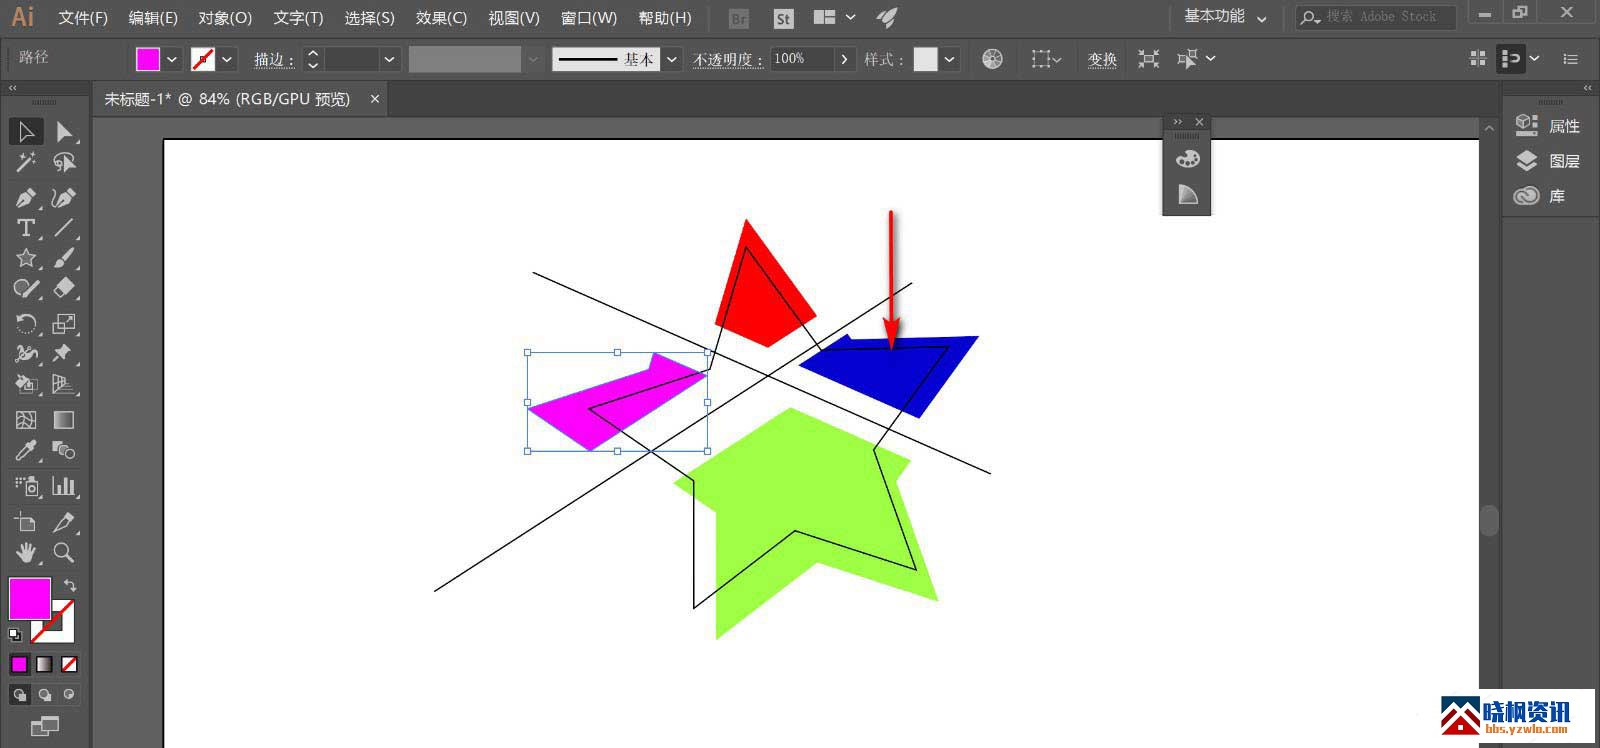This screenshot has width=1600, height=748.
Task: Enable Draw Behind mode
Action: point(44,694)
